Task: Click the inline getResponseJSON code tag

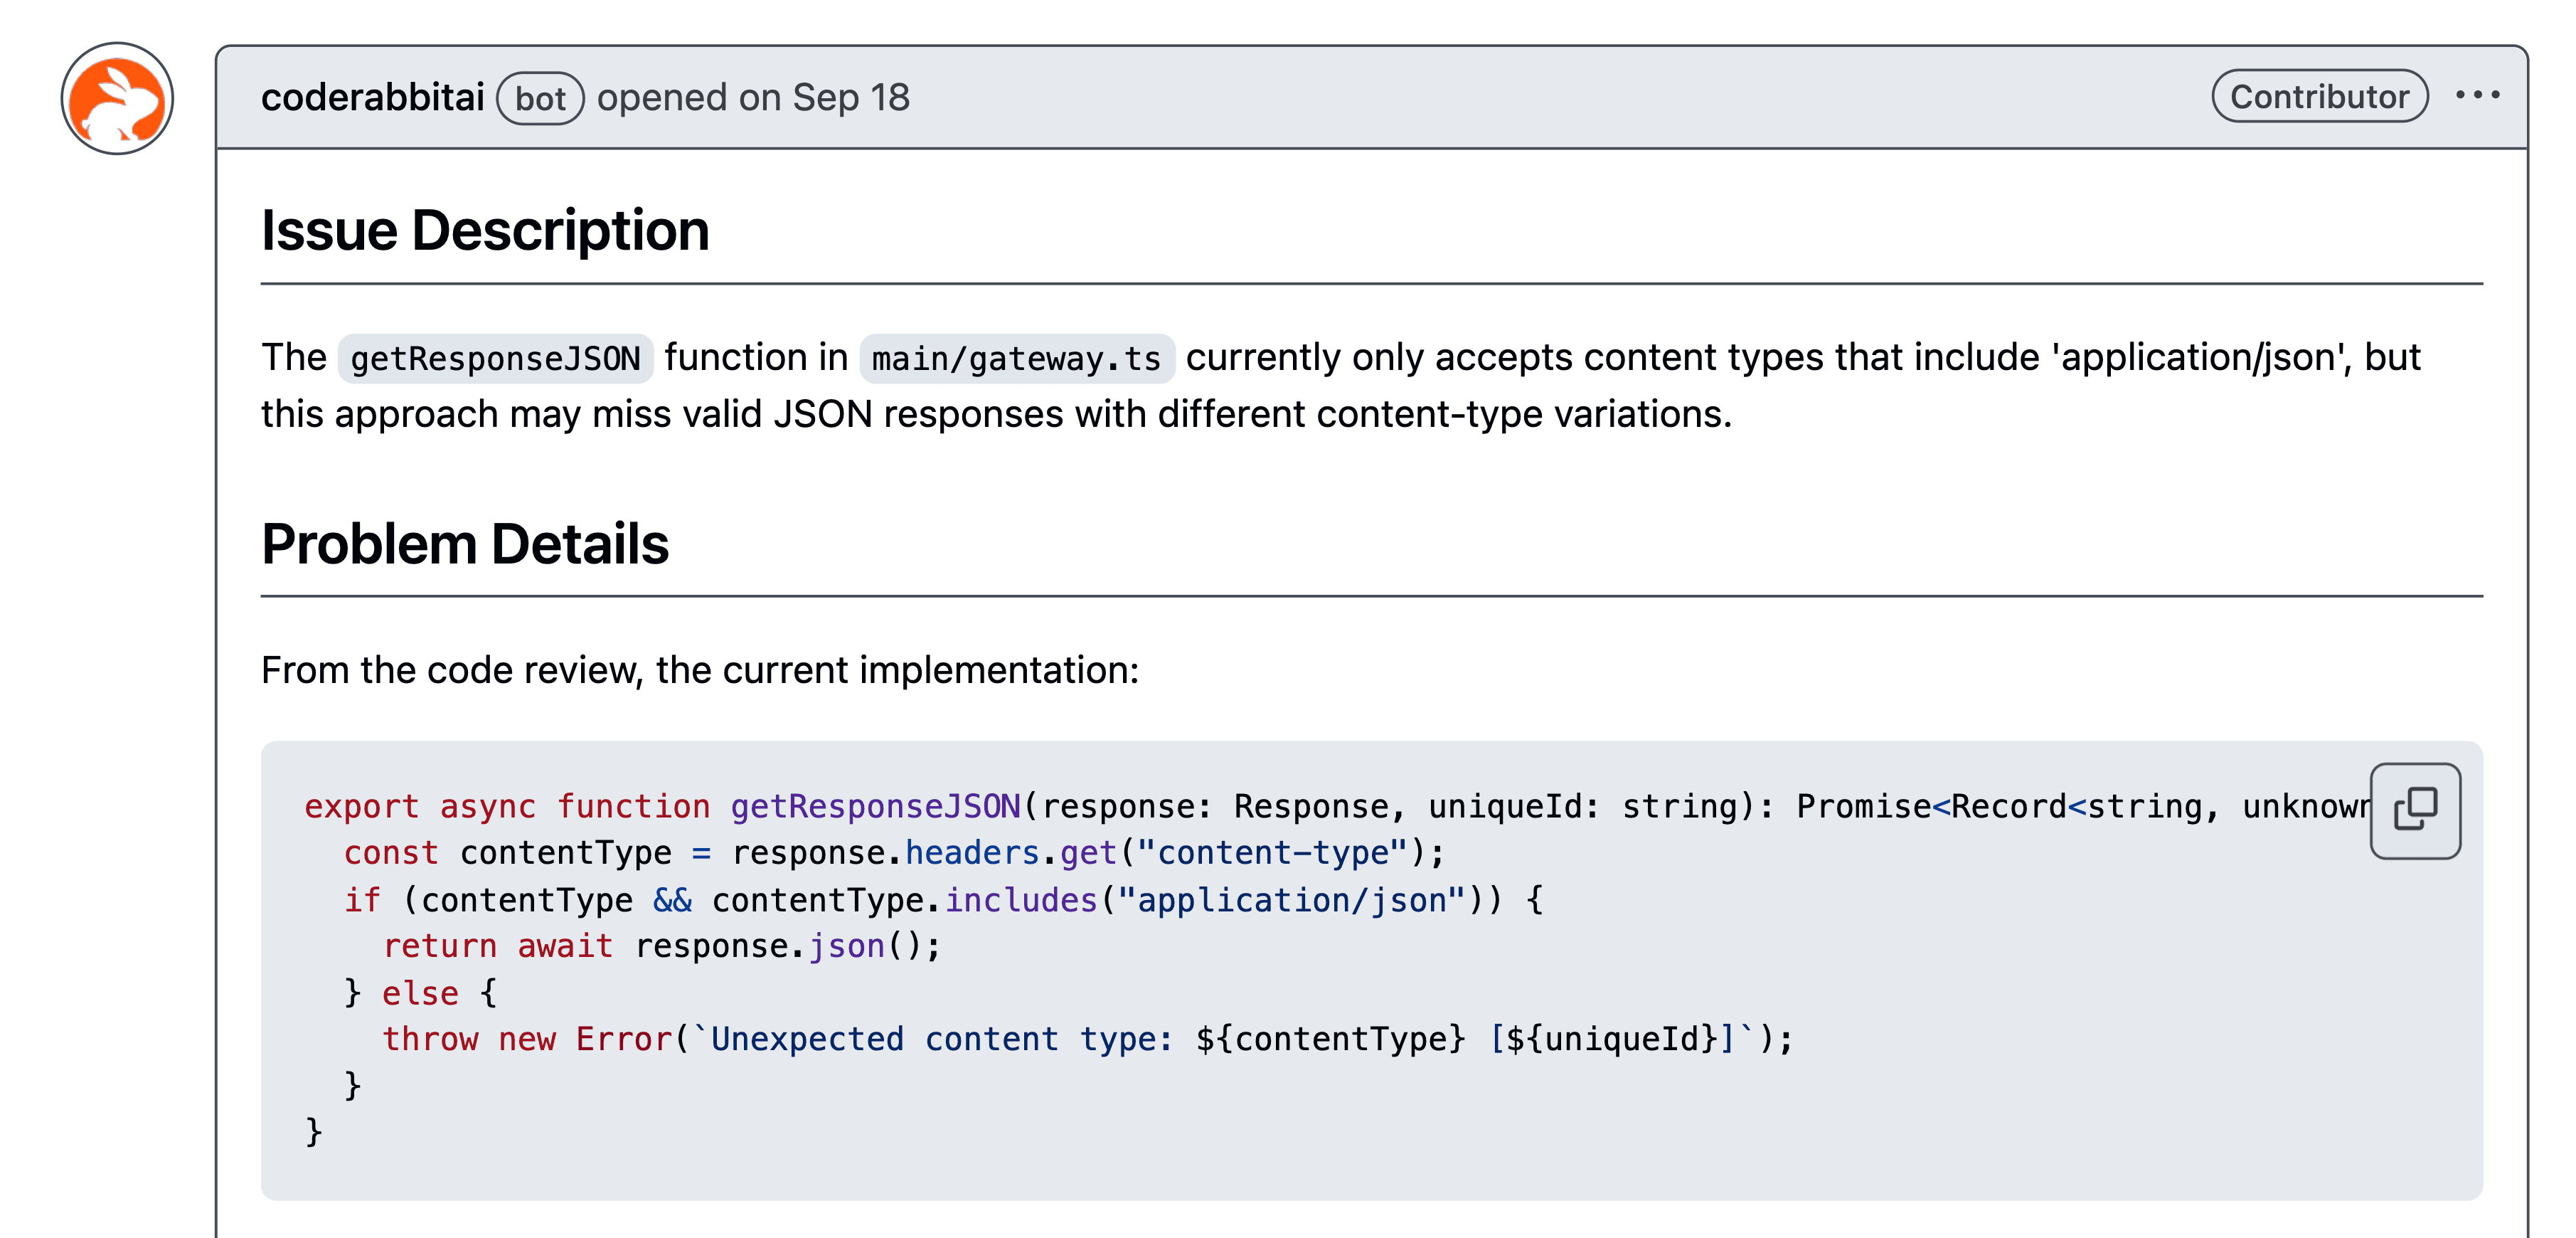Action: [495, 359]
